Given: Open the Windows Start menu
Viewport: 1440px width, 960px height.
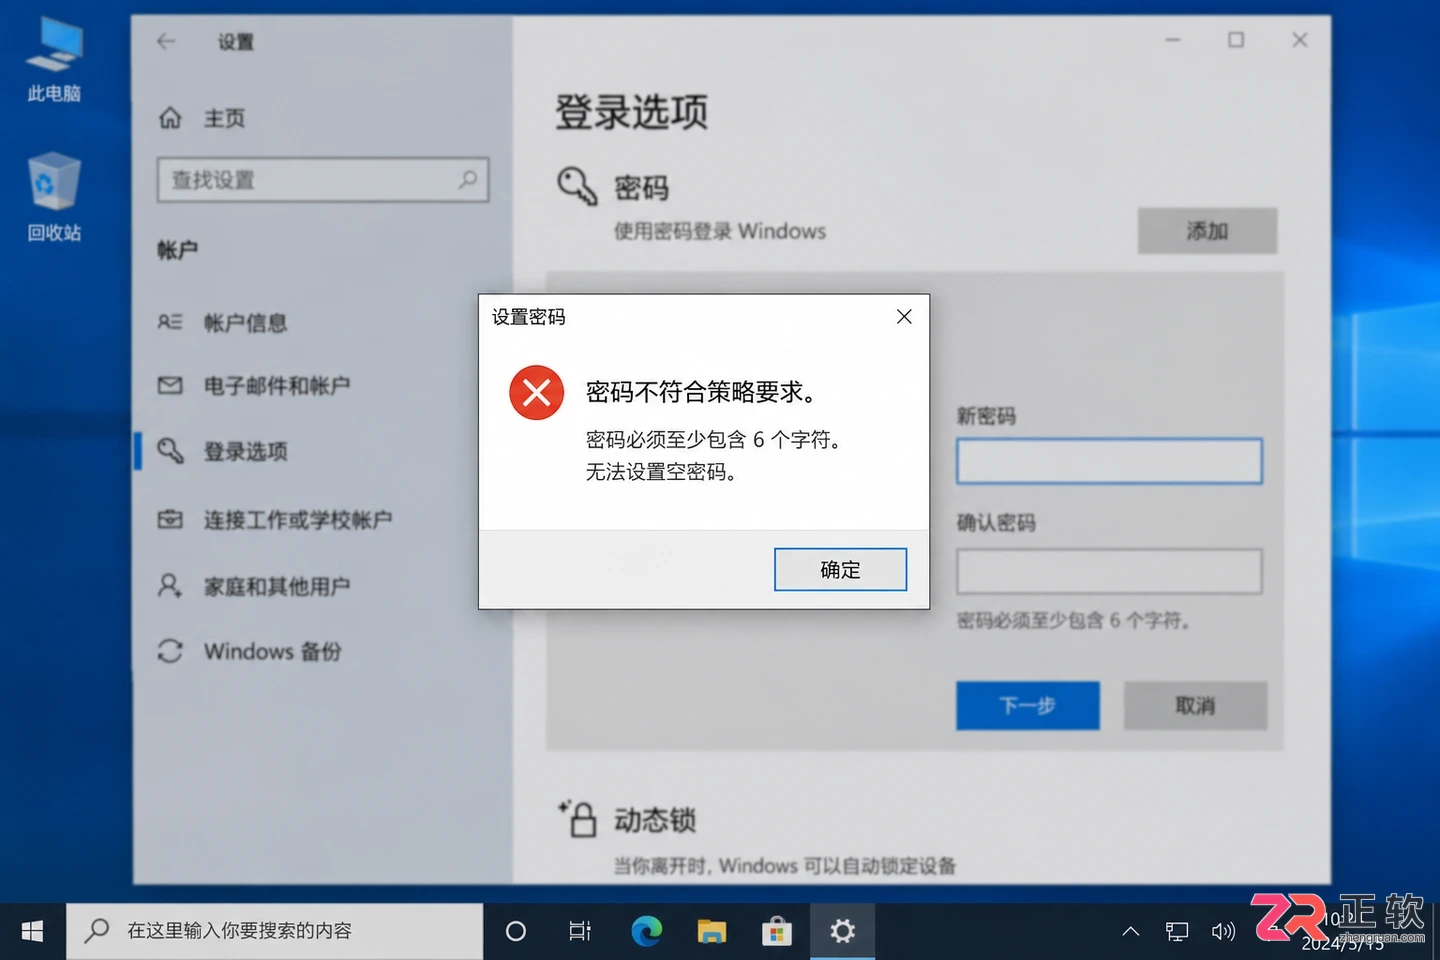Looking at the screenshot, I should [x=32, y=931].
